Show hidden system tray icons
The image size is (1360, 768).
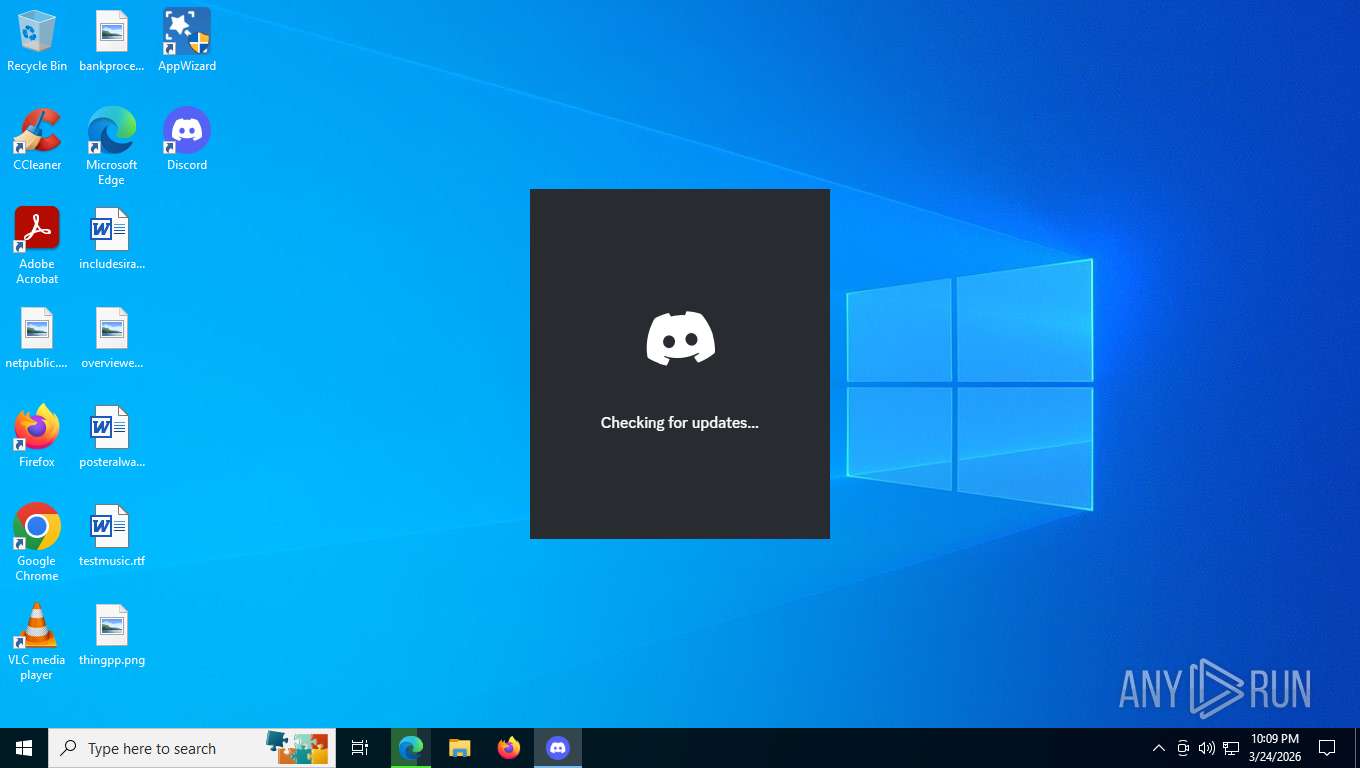click(x=1159, y=748)
